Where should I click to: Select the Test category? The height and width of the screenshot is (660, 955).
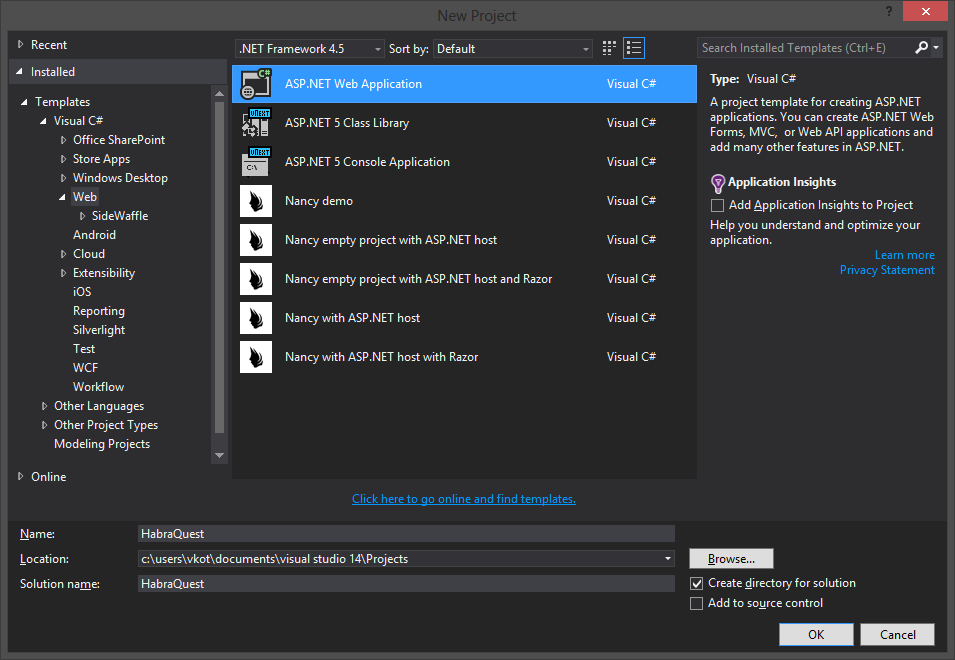coord(84,349)
